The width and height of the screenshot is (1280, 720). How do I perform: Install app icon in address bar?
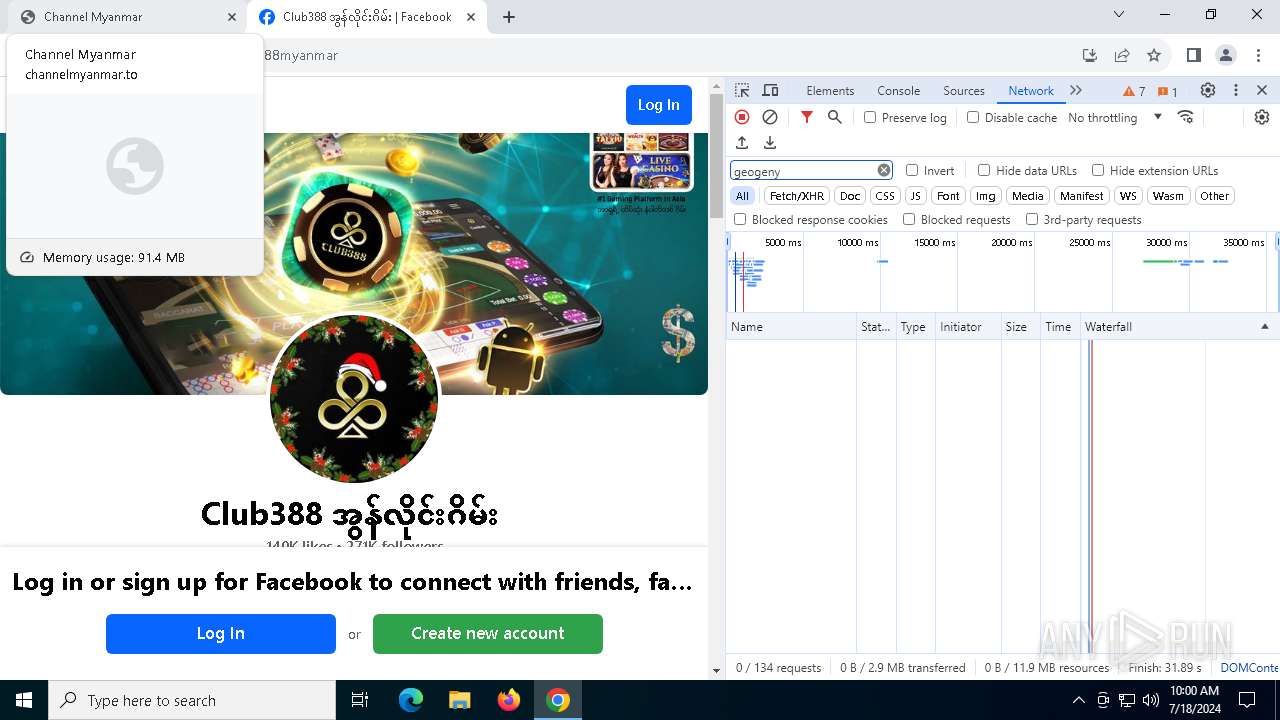[1090, 55]
